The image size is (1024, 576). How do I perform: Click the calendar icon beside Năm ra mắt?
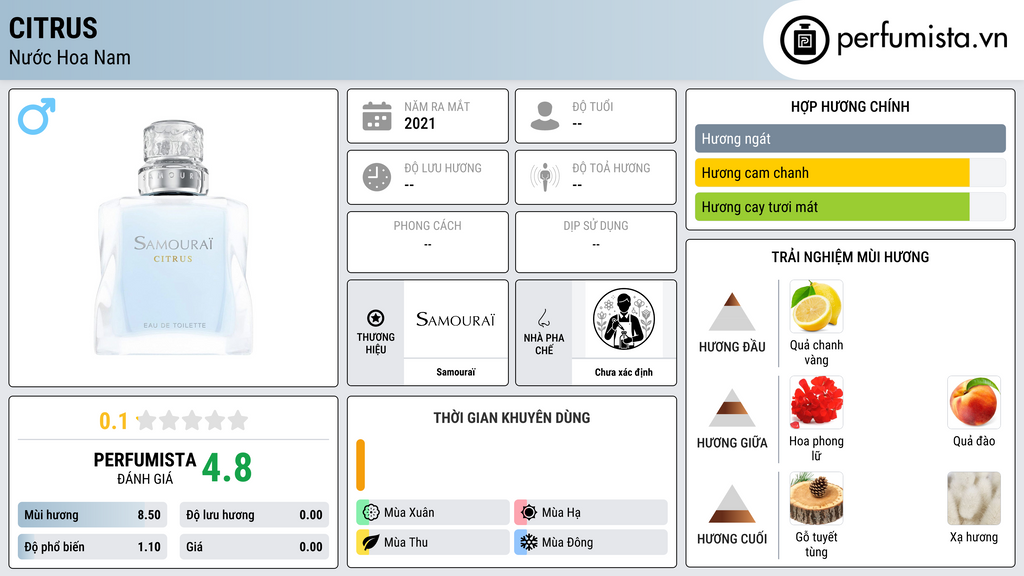377,116
